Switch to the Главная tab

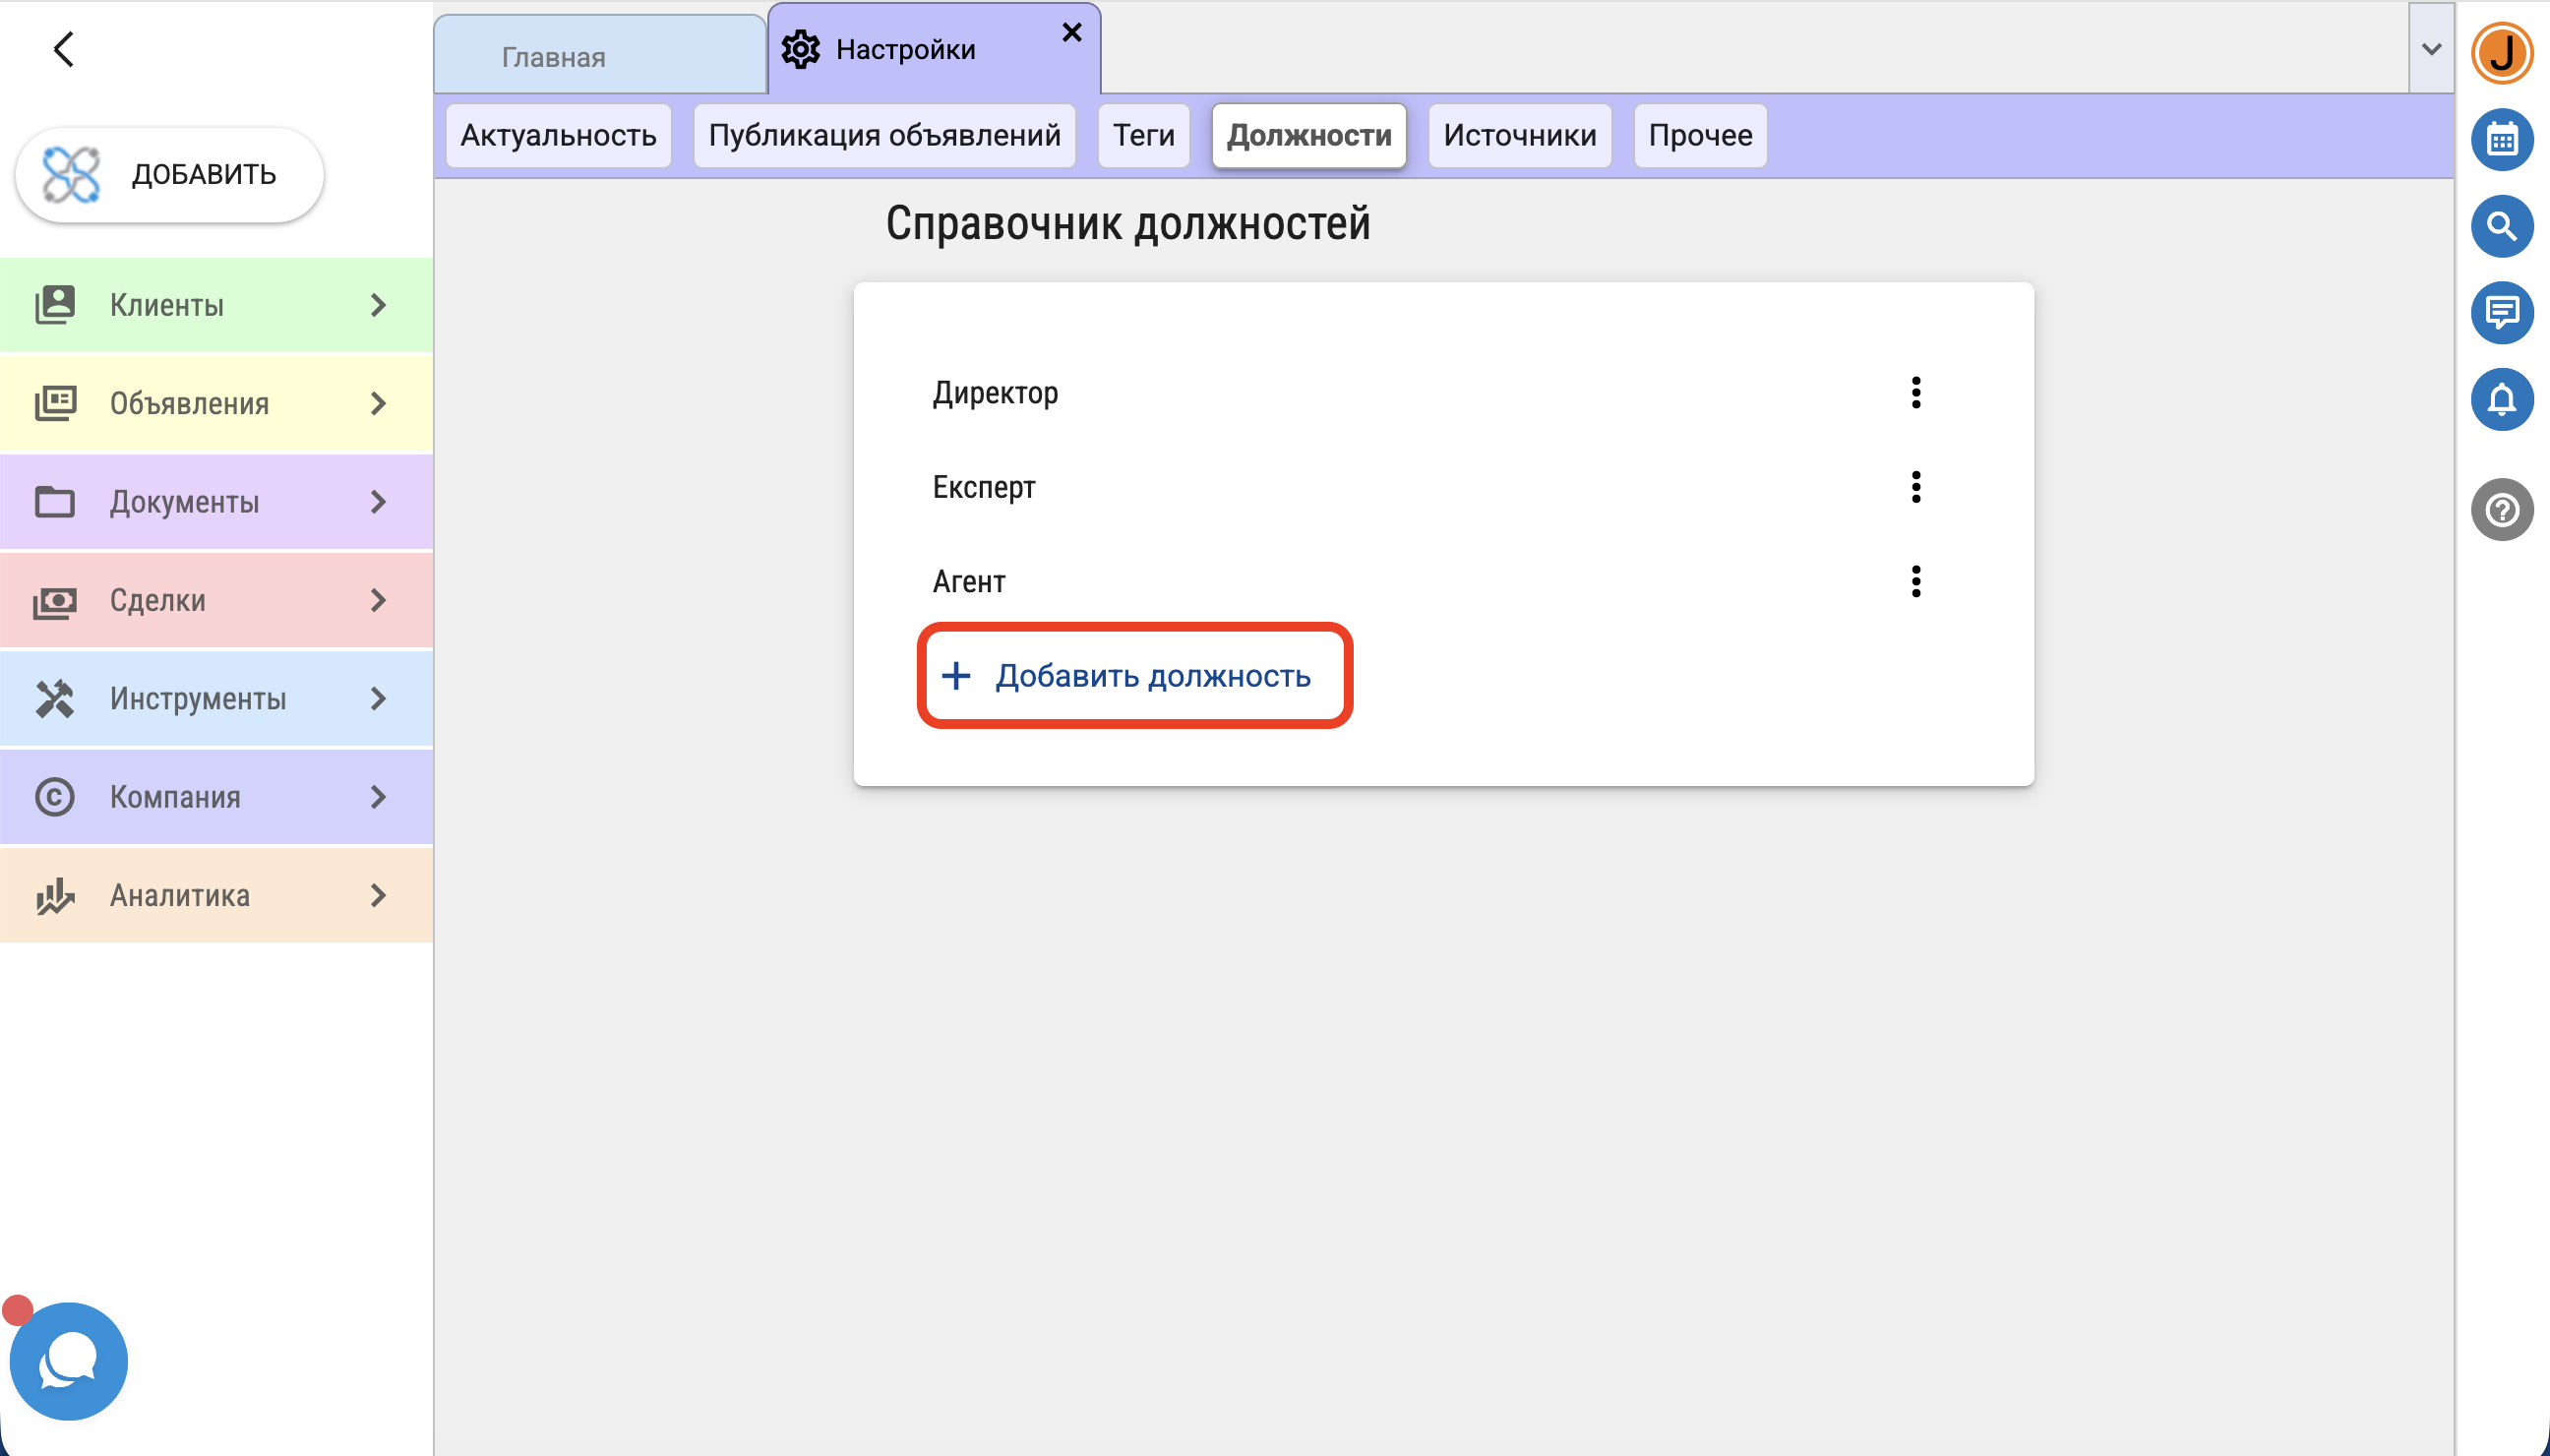(553, 57)
